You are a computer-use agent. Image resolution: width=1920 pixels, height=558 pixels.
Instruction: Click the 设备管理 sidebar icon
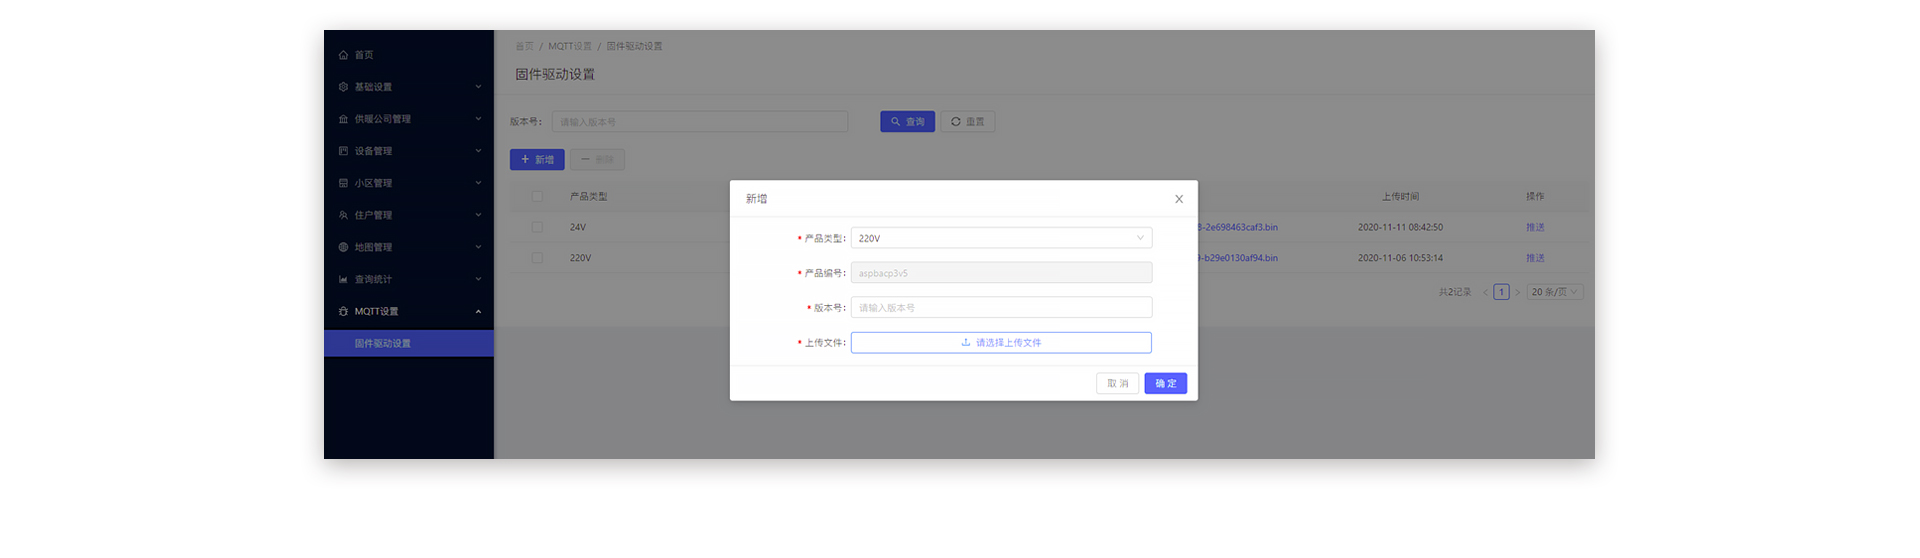pos(343,151)
